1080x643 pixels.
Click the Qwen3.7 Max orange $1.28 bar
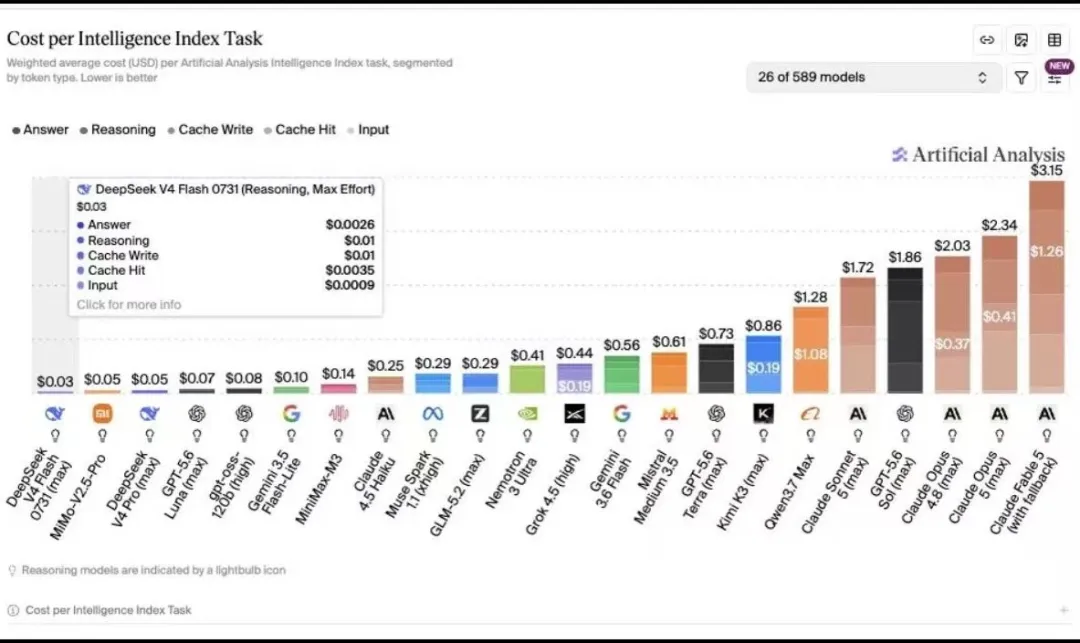(811, 350)
